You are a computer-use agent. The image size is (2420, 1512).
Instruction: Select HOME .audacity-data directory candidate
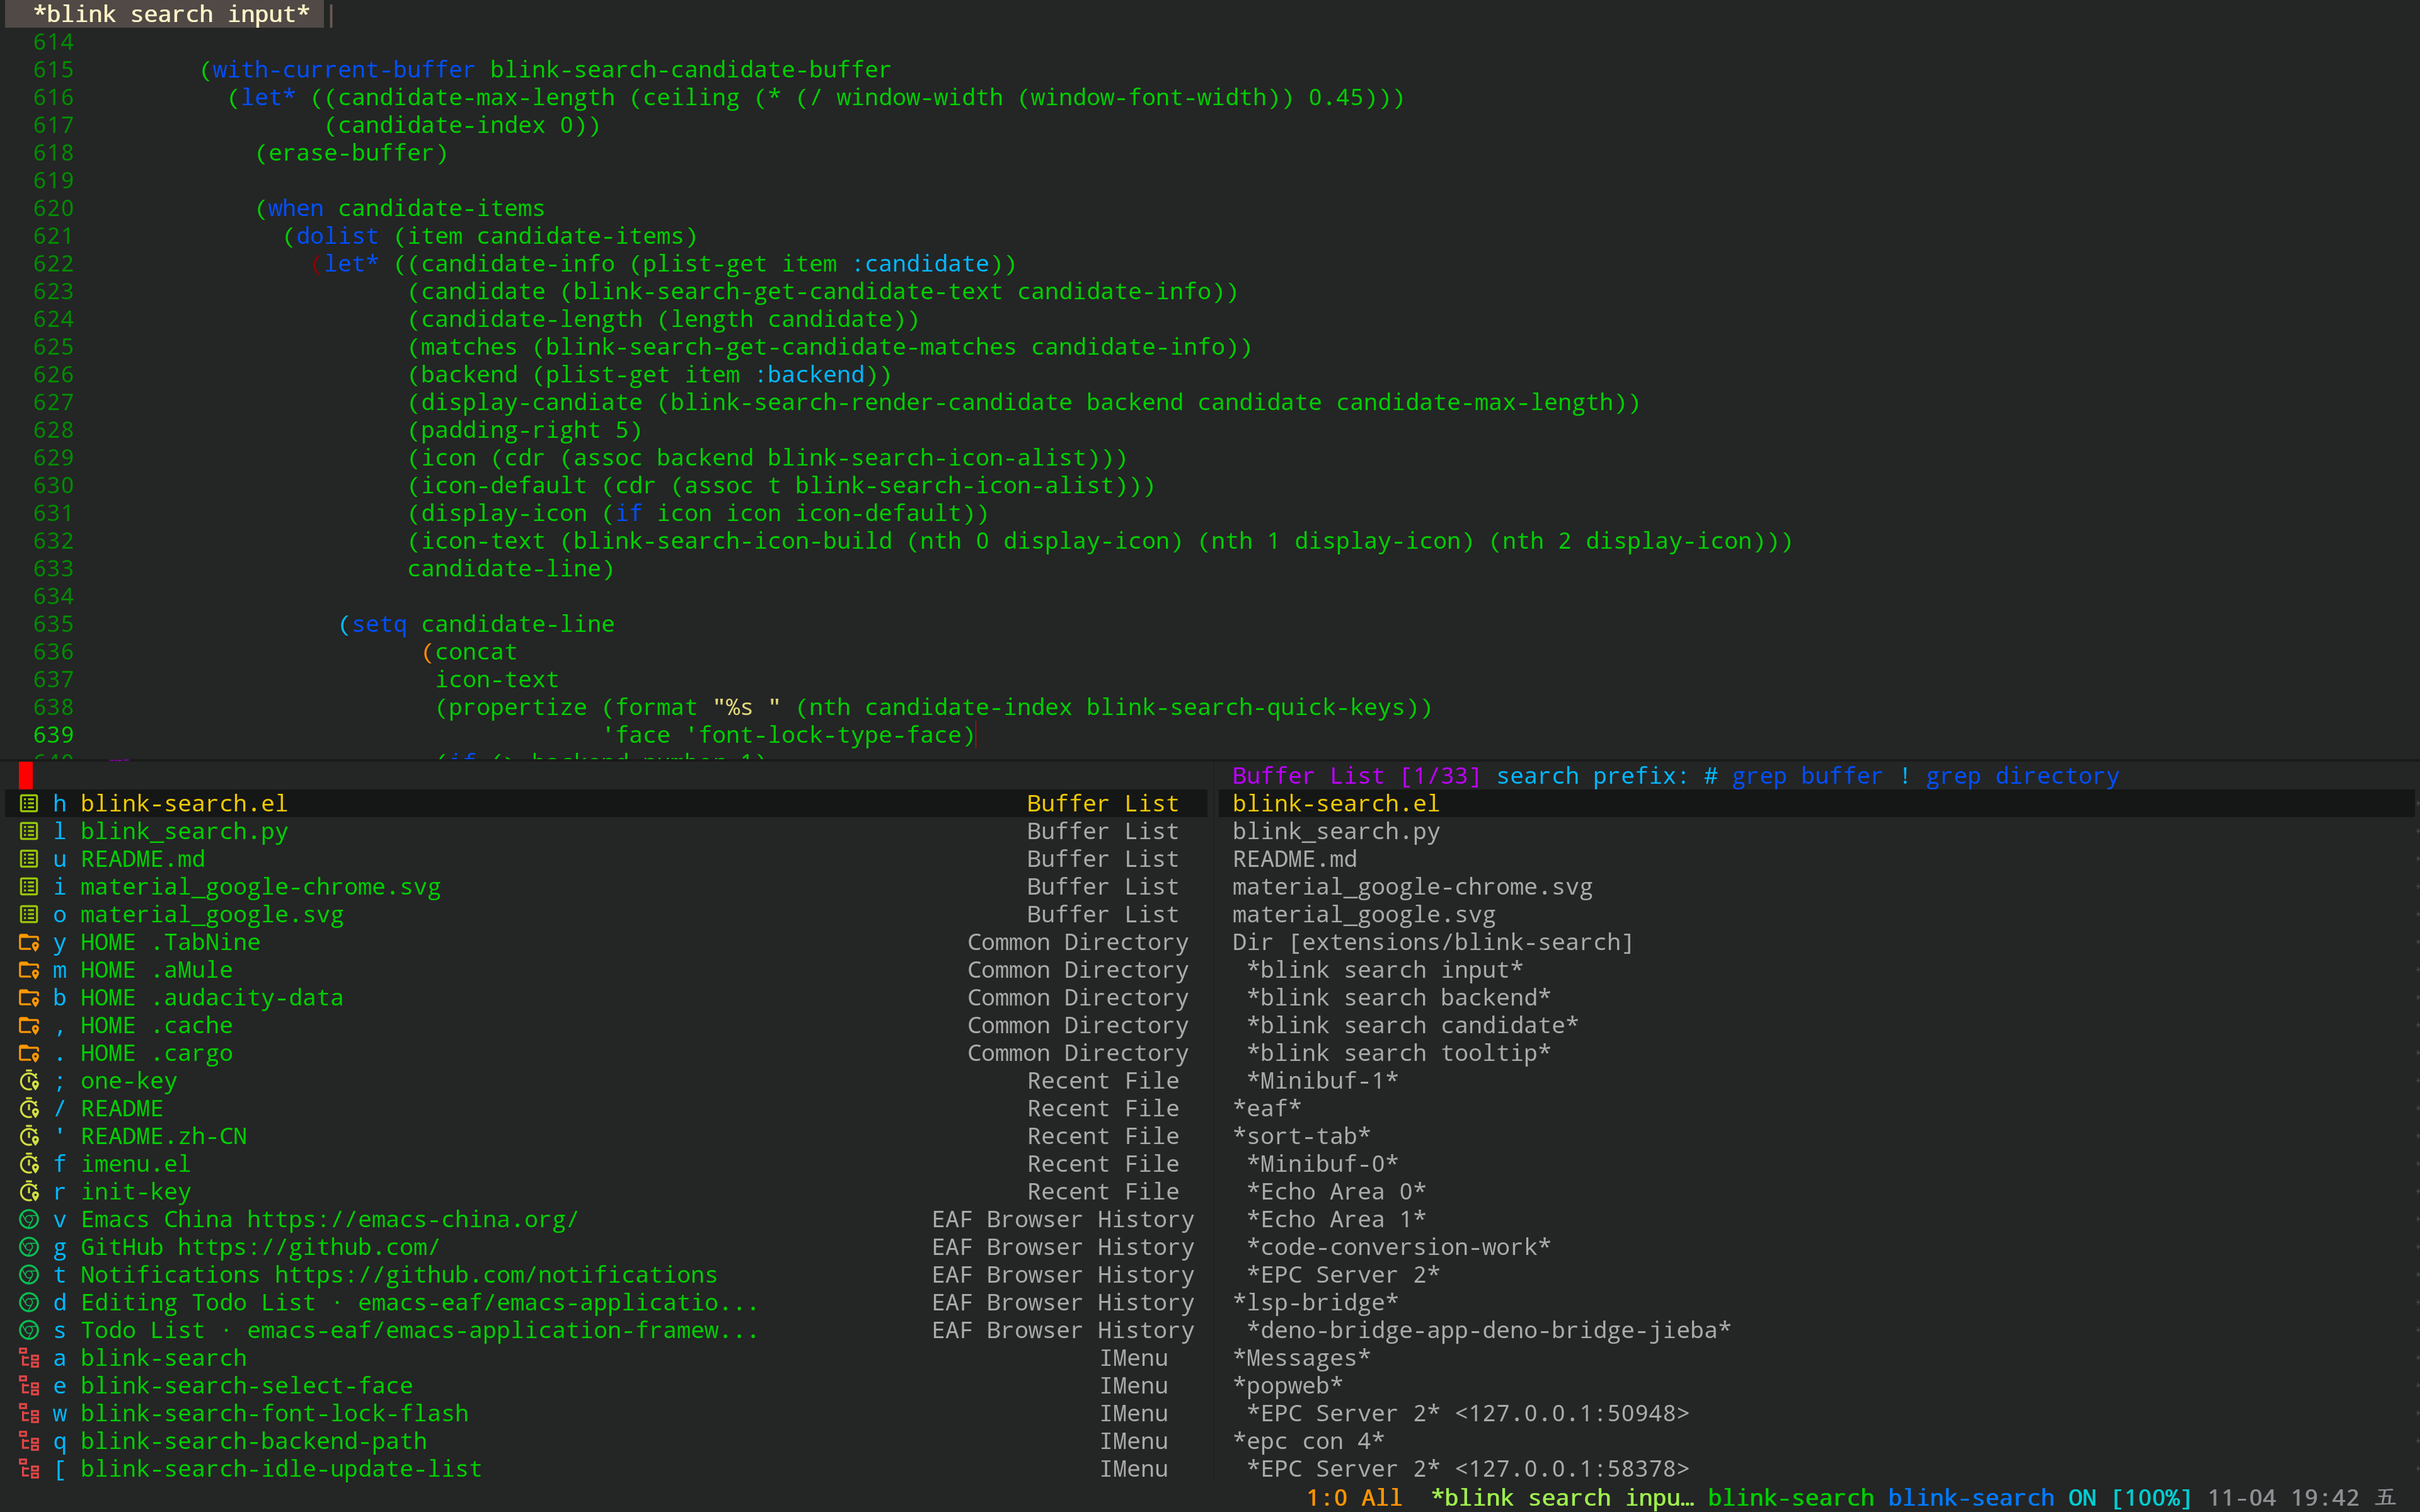click(211, 998)
